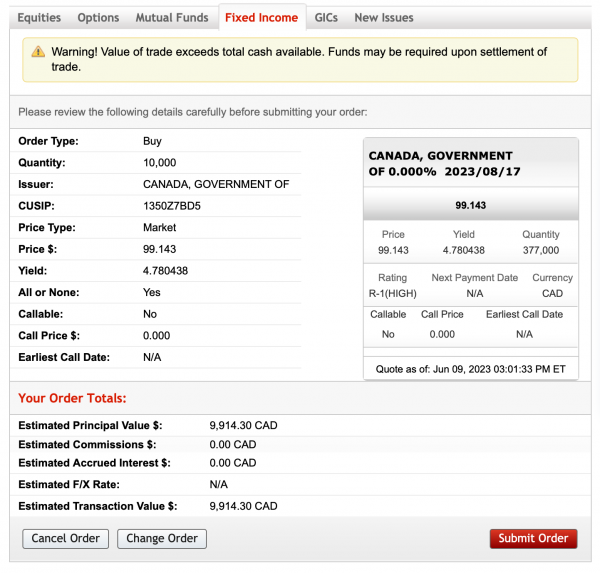
Task: Open the New Issues tab
Action: pos(384,18)
